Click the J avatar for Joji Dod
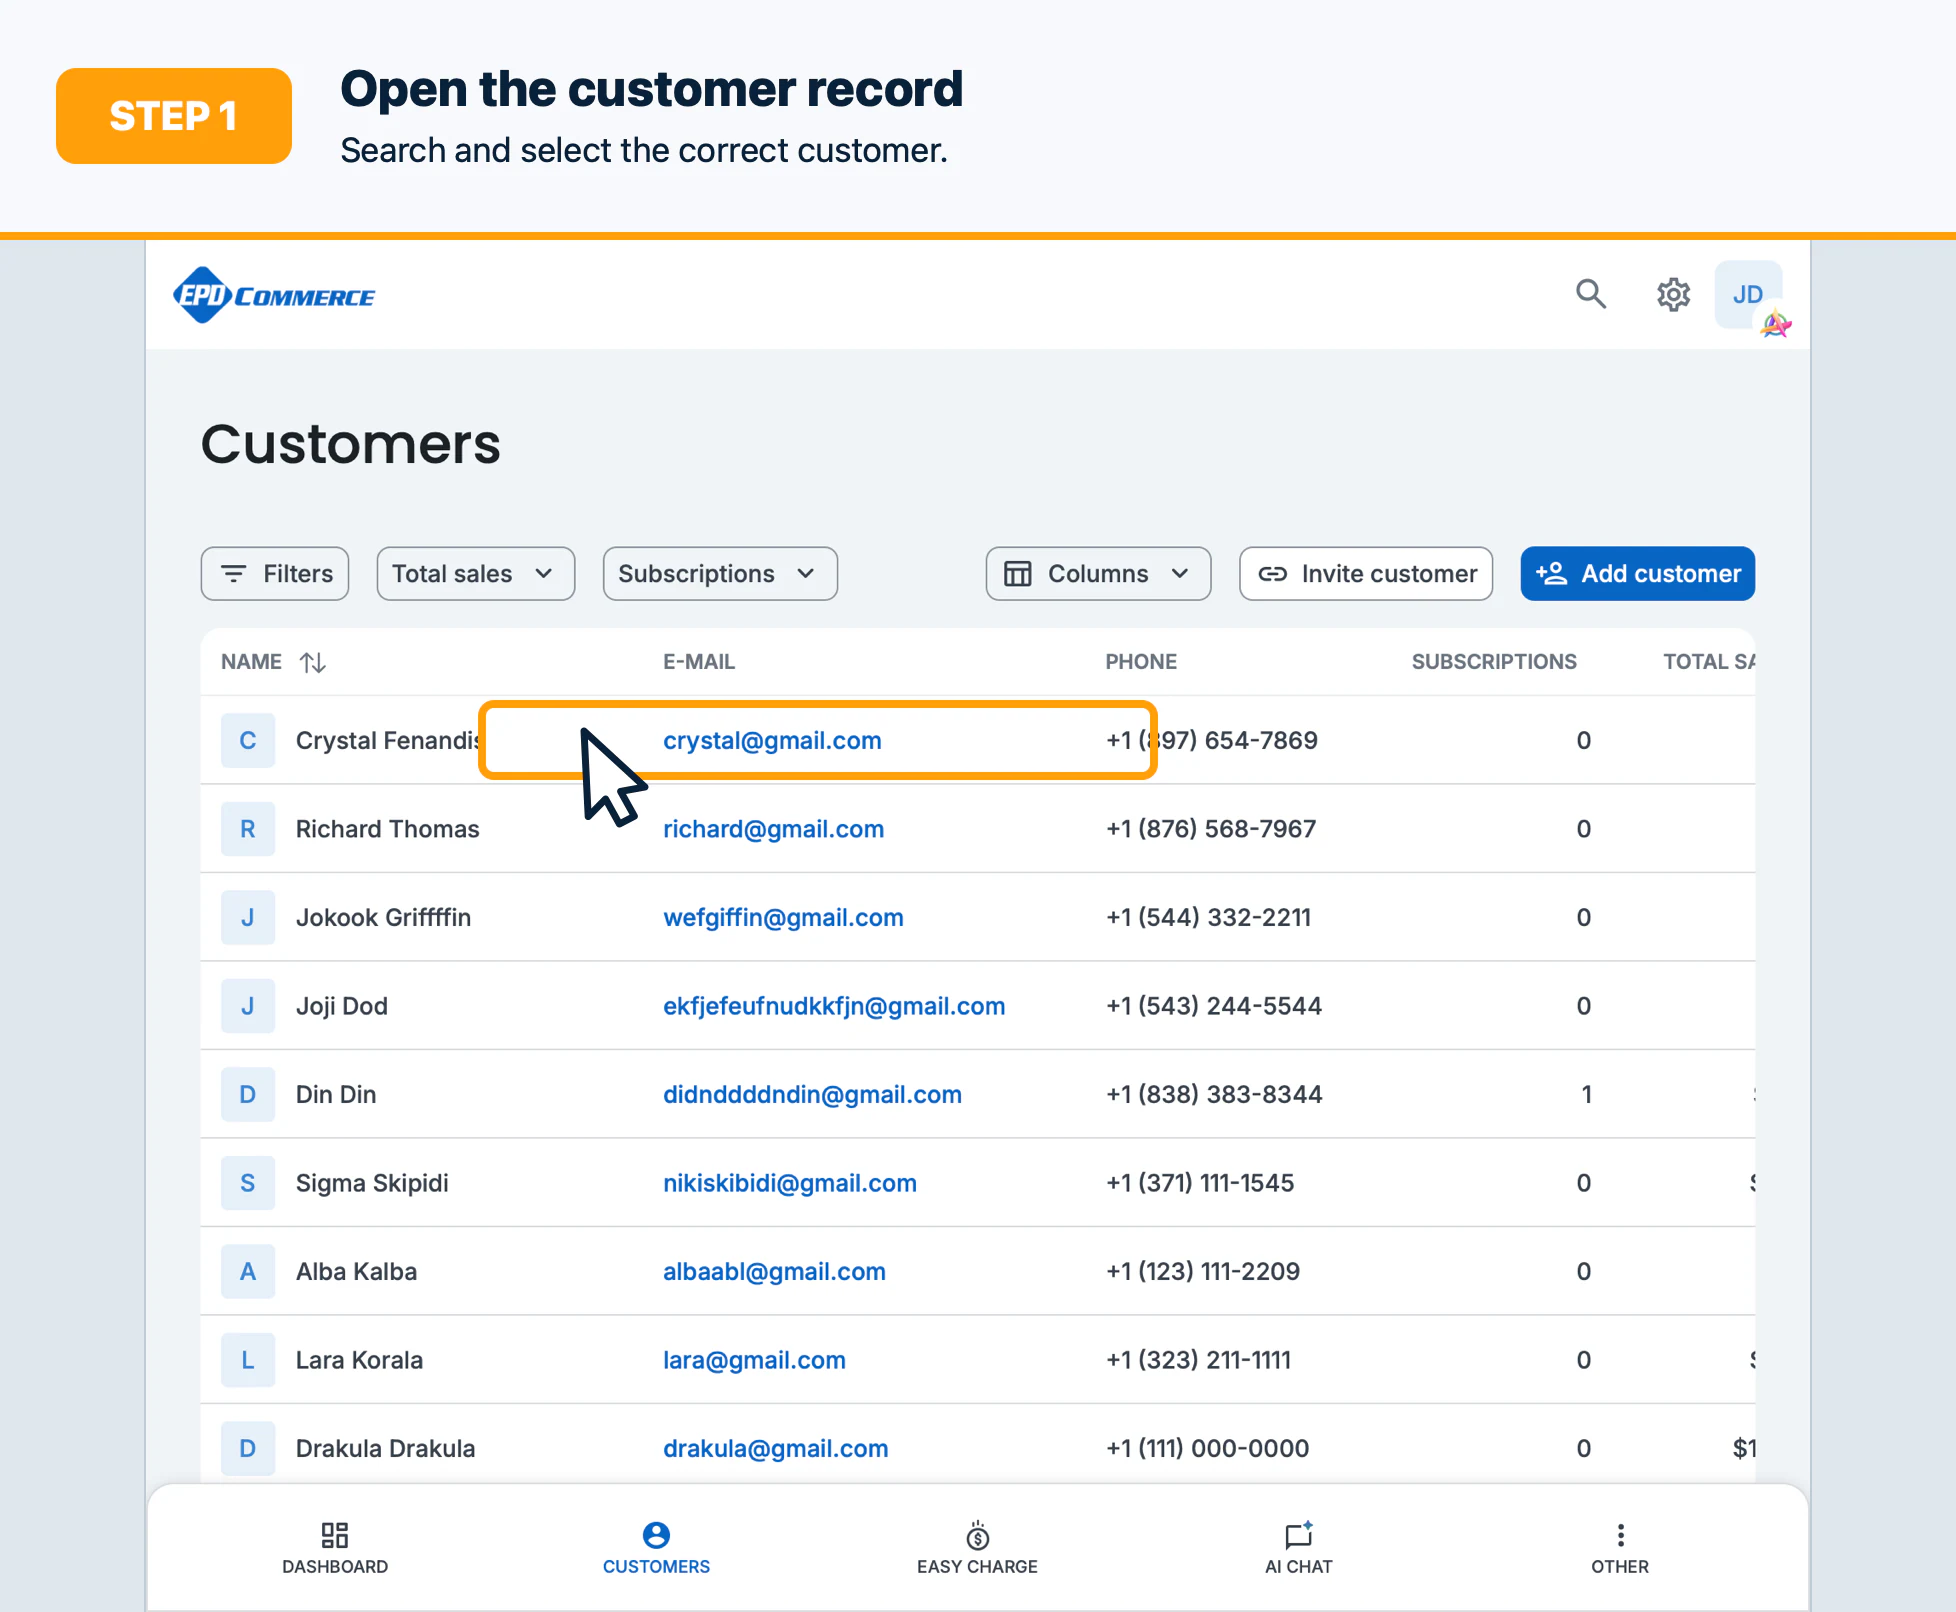 (248, 1006)
